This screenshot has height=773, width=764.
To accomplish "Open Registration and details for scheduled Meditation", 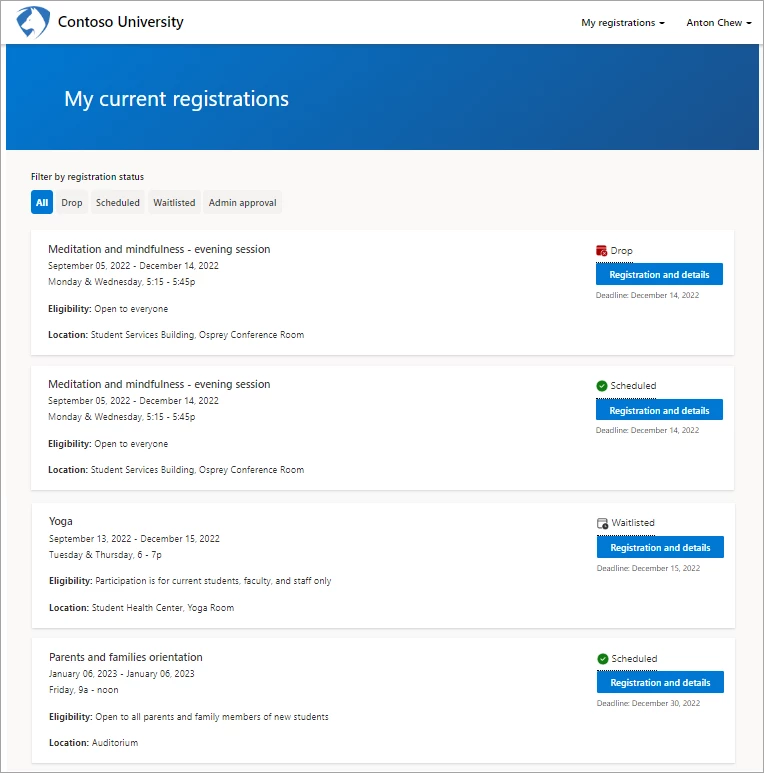I will click(x=659, y=411).
